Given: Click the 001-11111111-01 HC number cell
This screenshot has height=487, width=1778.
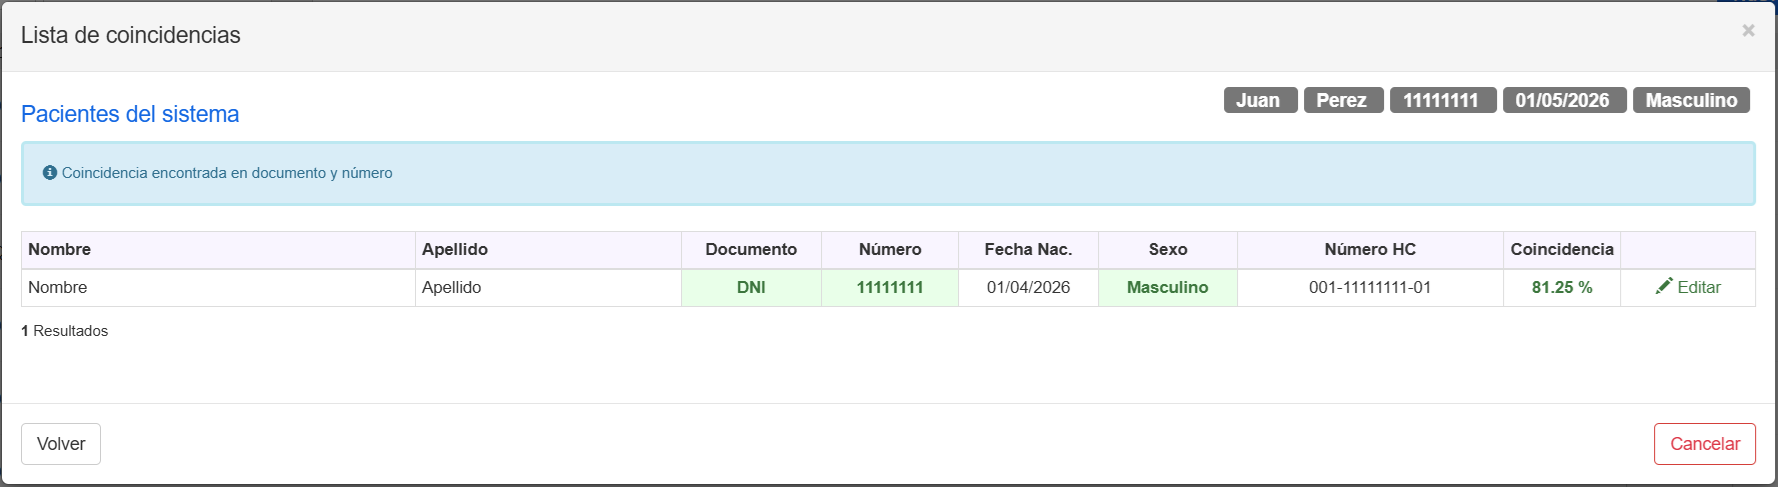Looking at the screenshot, I should [x=1370, y=288].
